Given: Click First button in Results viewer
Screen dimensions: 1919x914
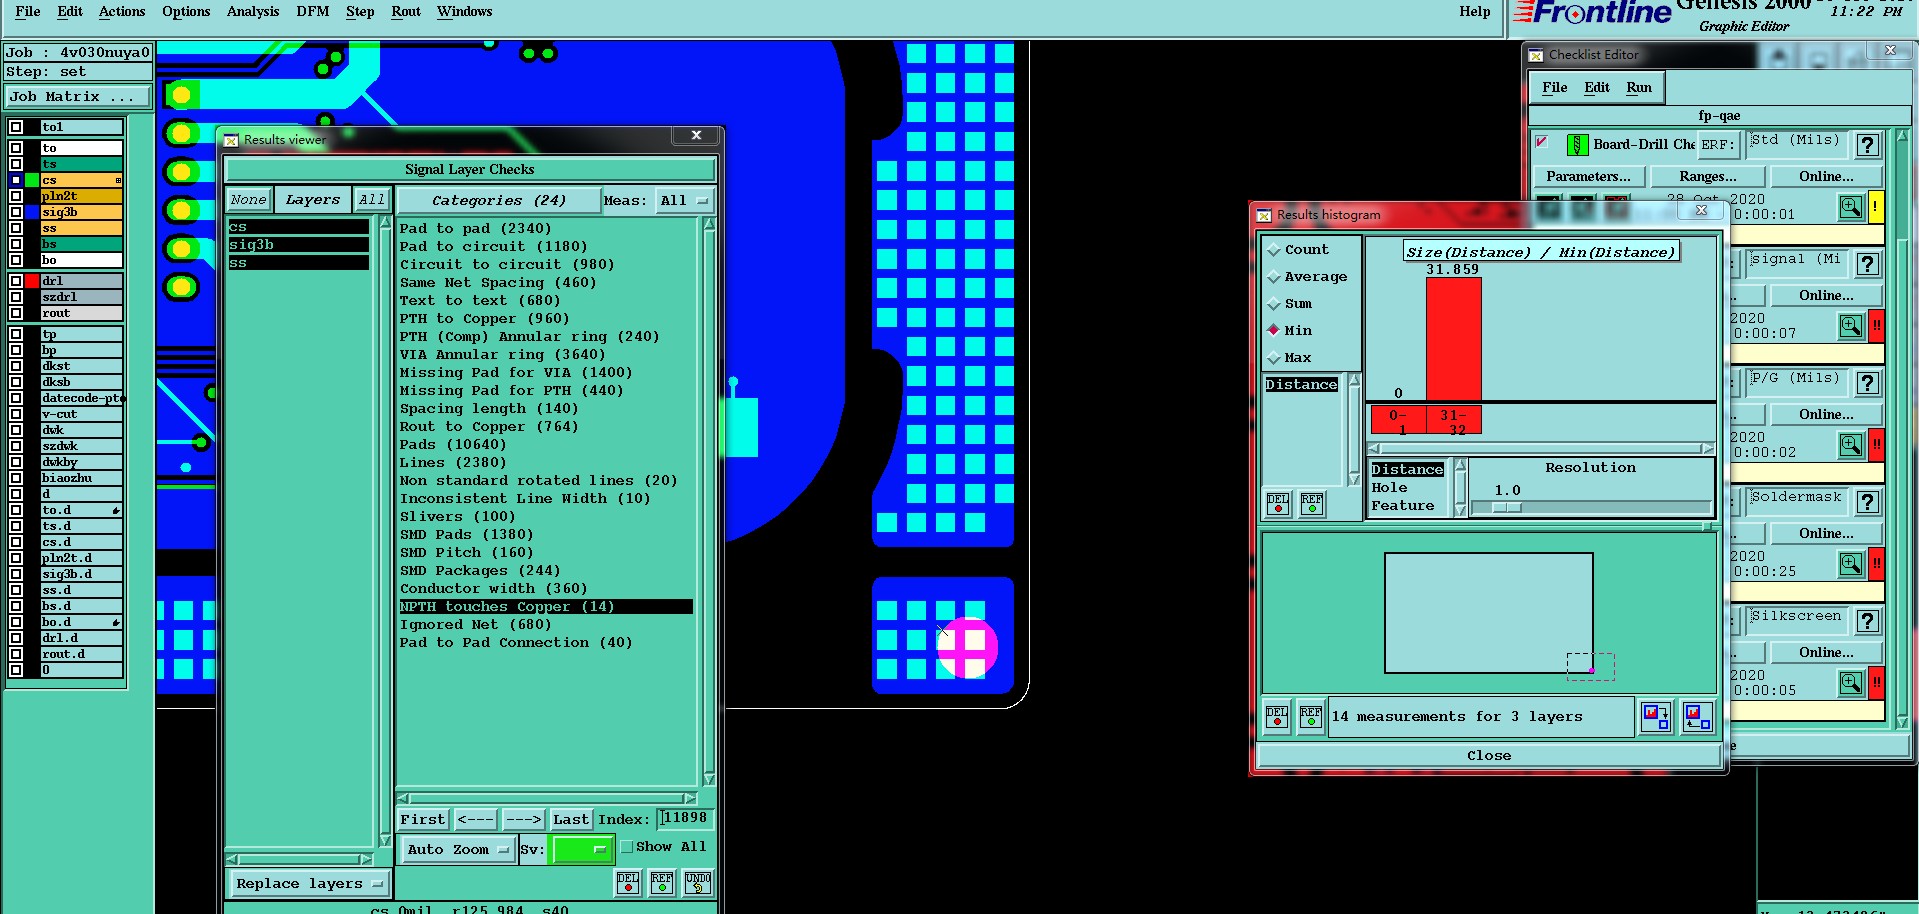Looking at the screenshot, I should click(x=423, y=820).
